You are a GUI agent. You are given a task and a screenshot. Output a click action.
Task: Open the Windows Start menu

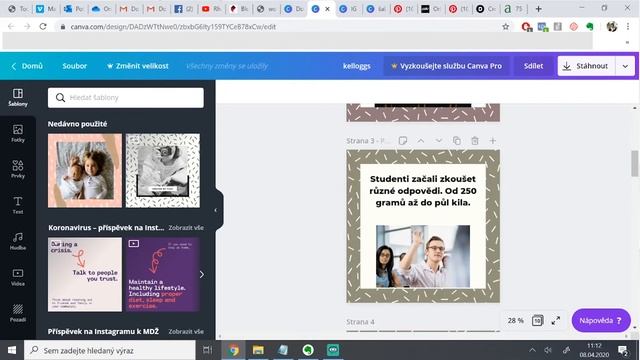[x=12, y=350]
